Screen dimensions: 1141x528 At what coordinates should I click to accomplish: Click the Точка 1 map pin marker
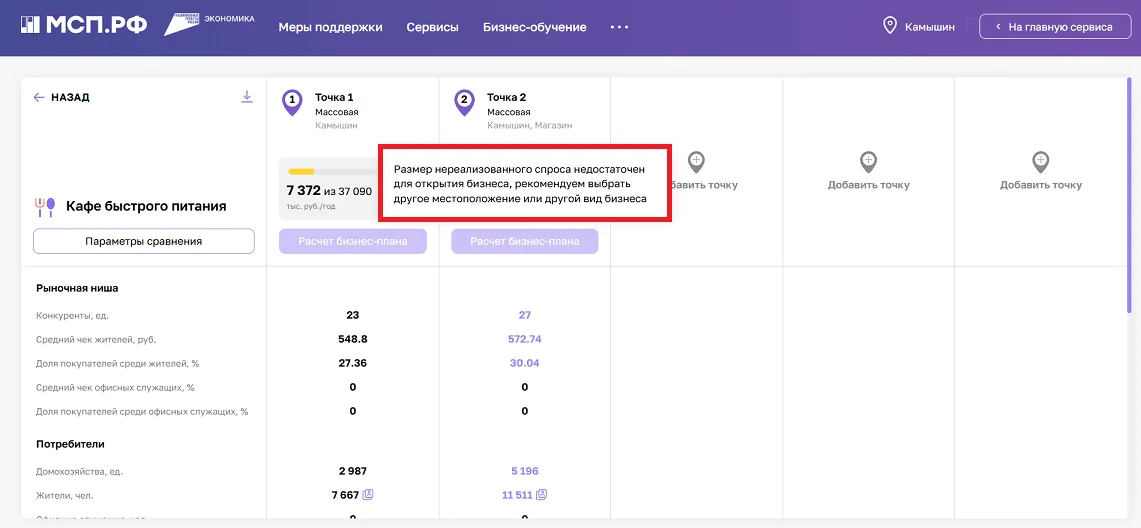292,101
